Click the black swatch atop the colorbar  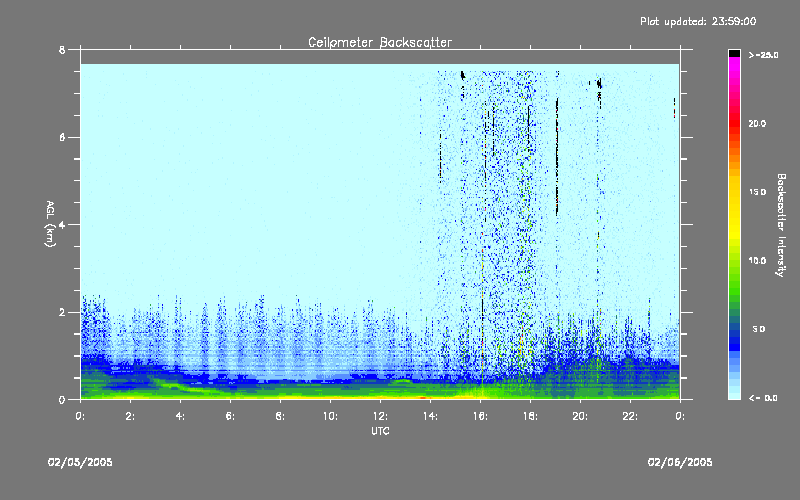click(734, 54)
